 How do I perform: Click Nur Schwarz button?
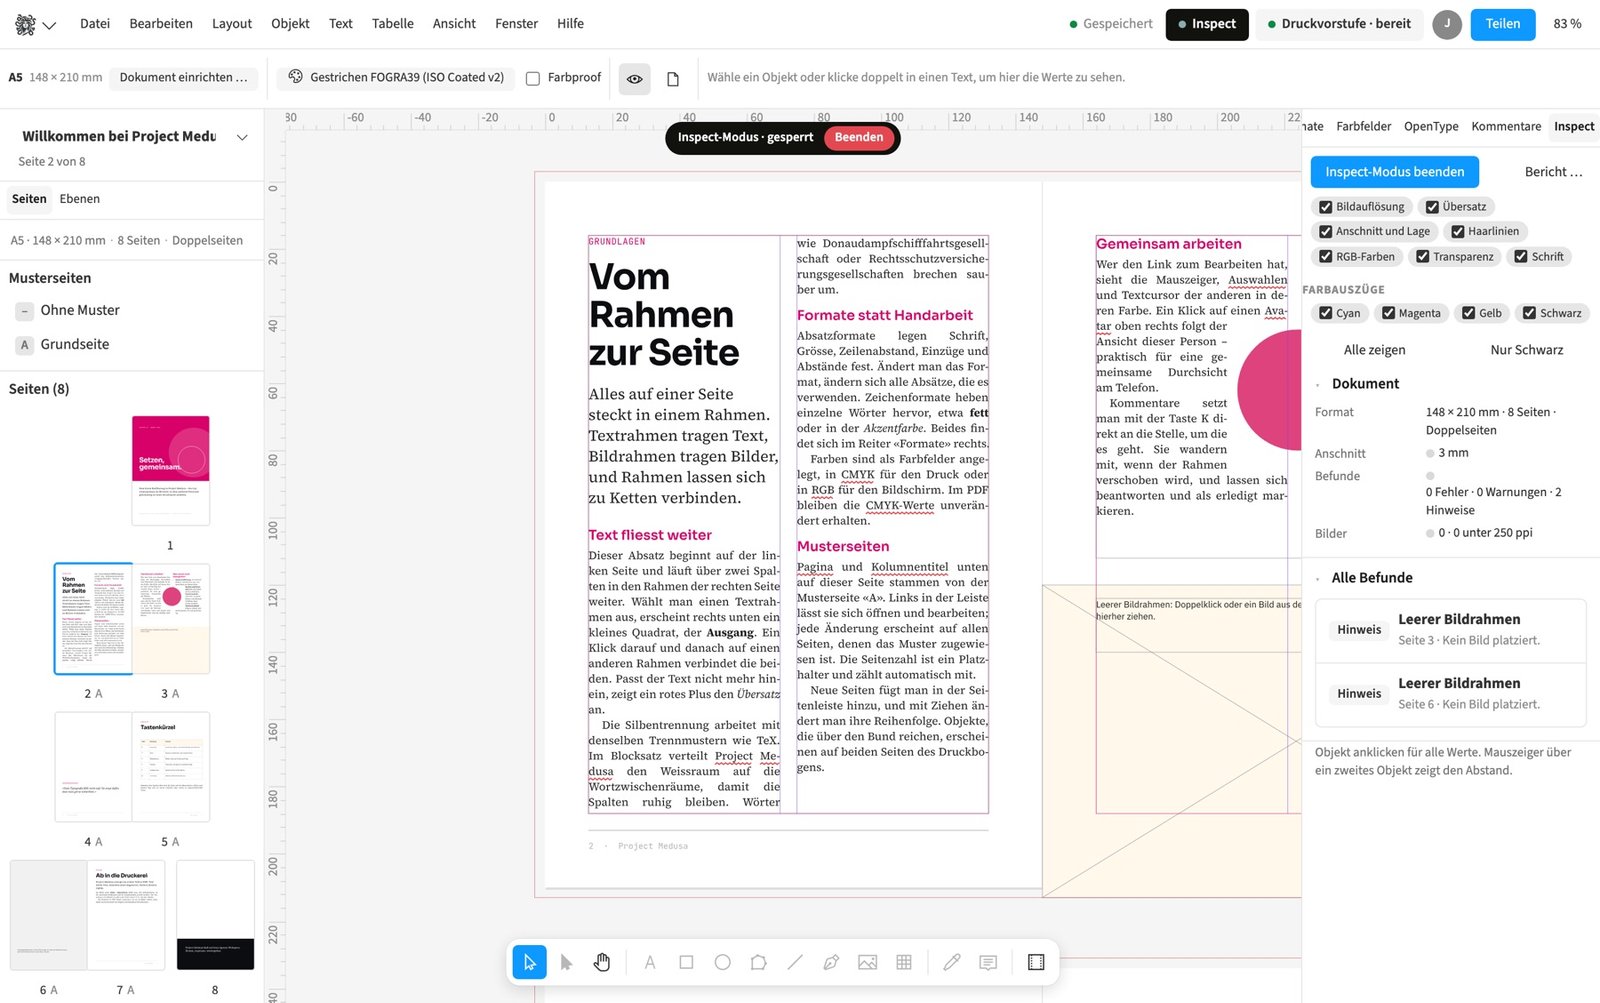coord(1526,350)
